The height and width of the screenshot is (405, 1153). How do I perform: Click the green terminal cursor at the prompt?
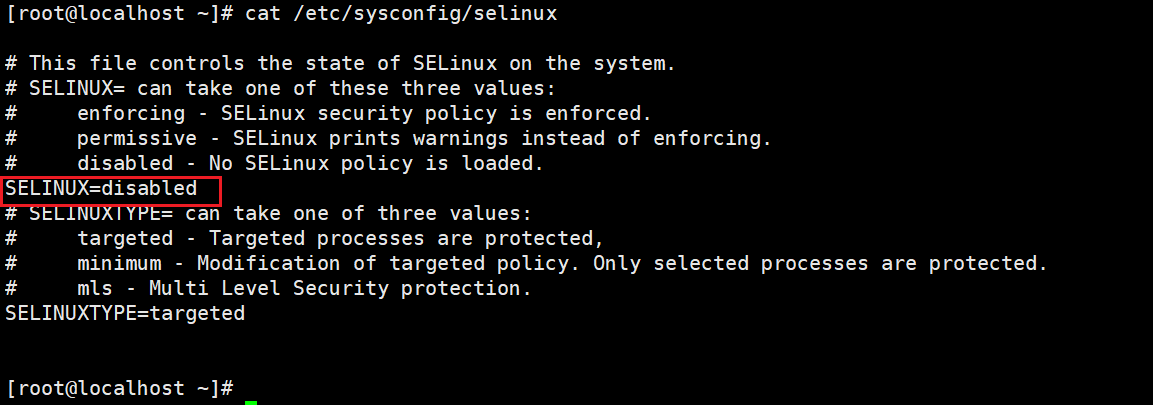[x=251, y=401]
